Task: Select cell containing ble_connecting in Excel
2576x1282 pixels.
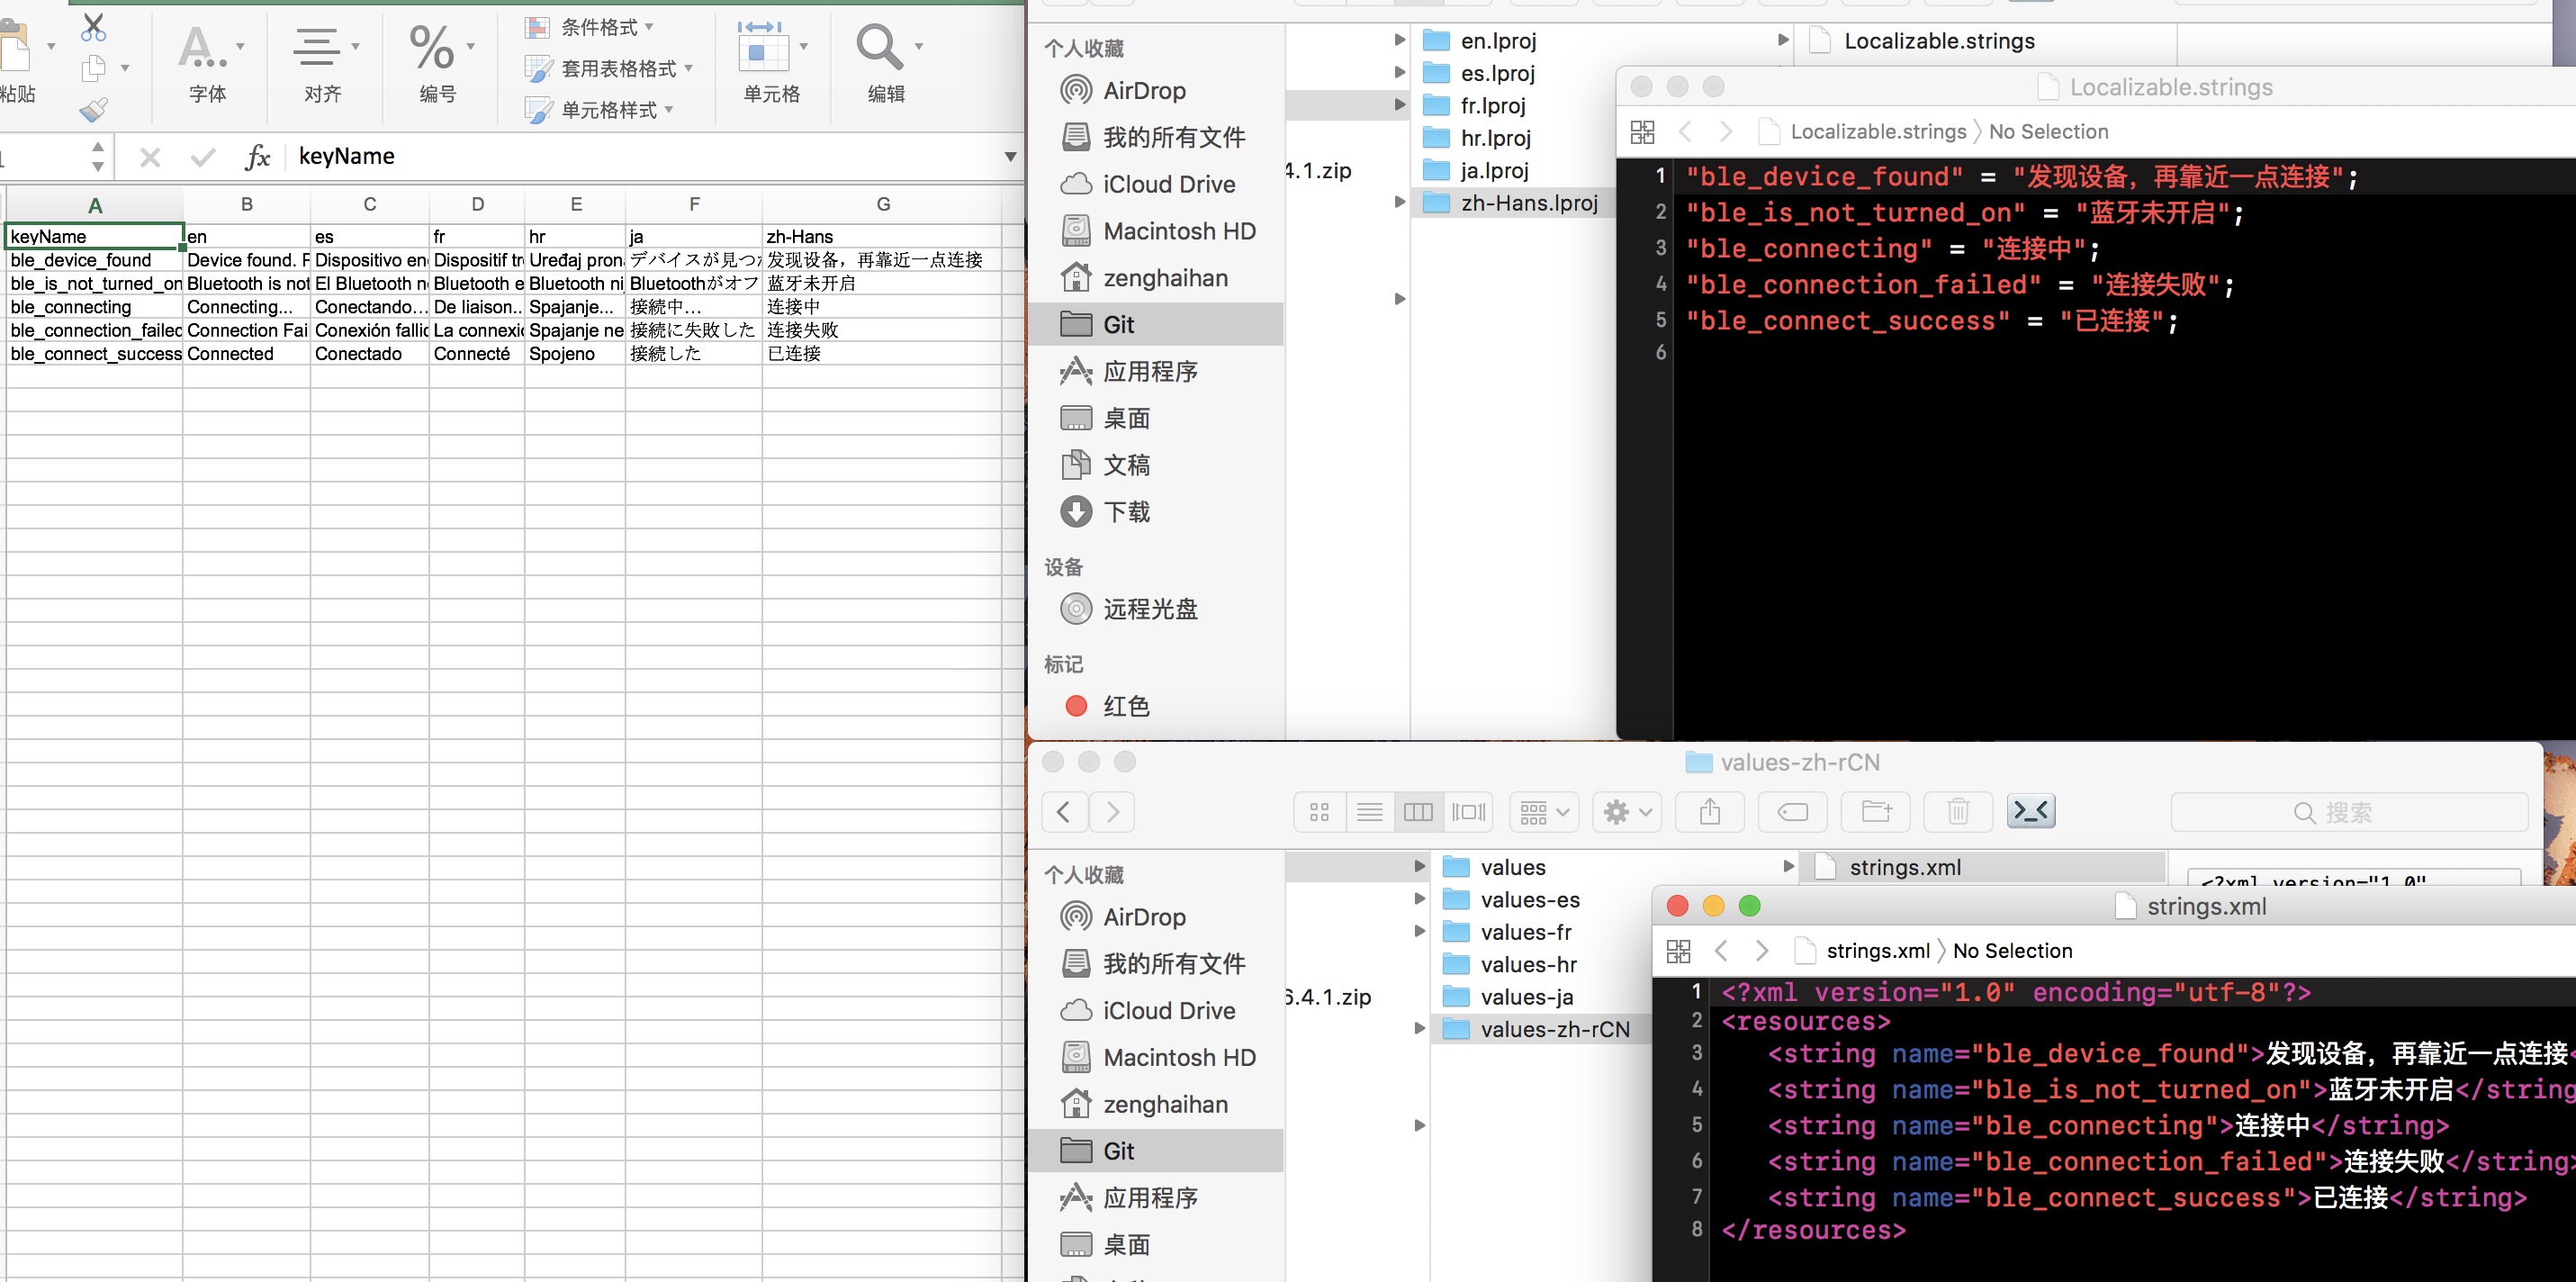Action: (x=94, y=307)
